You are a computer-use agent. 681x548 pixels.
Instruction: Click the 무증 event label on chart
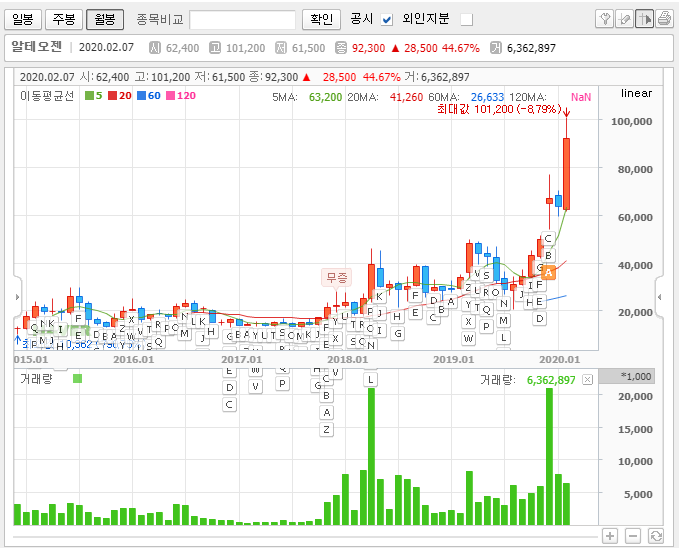[335, 276]
